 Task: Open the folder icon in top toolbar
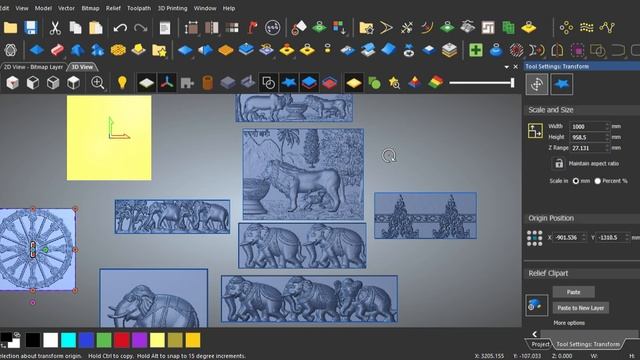11,28
